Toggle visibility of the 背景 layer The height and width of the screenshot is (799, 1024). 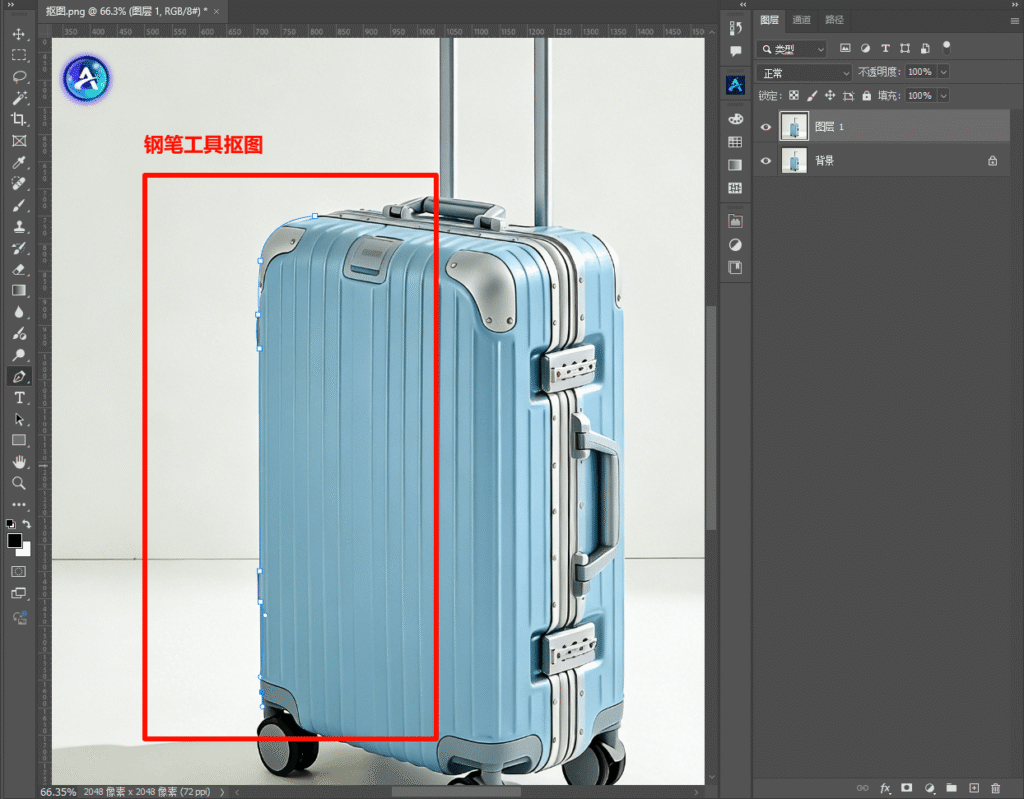[766, 160]
